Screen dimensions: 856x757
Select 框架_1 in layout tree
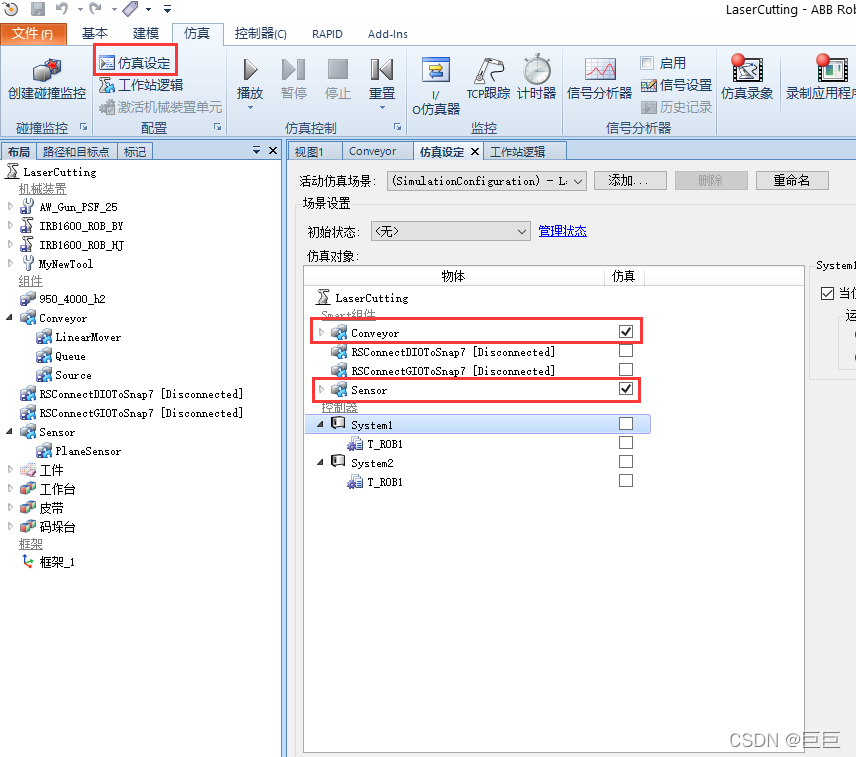coord(57,562)
